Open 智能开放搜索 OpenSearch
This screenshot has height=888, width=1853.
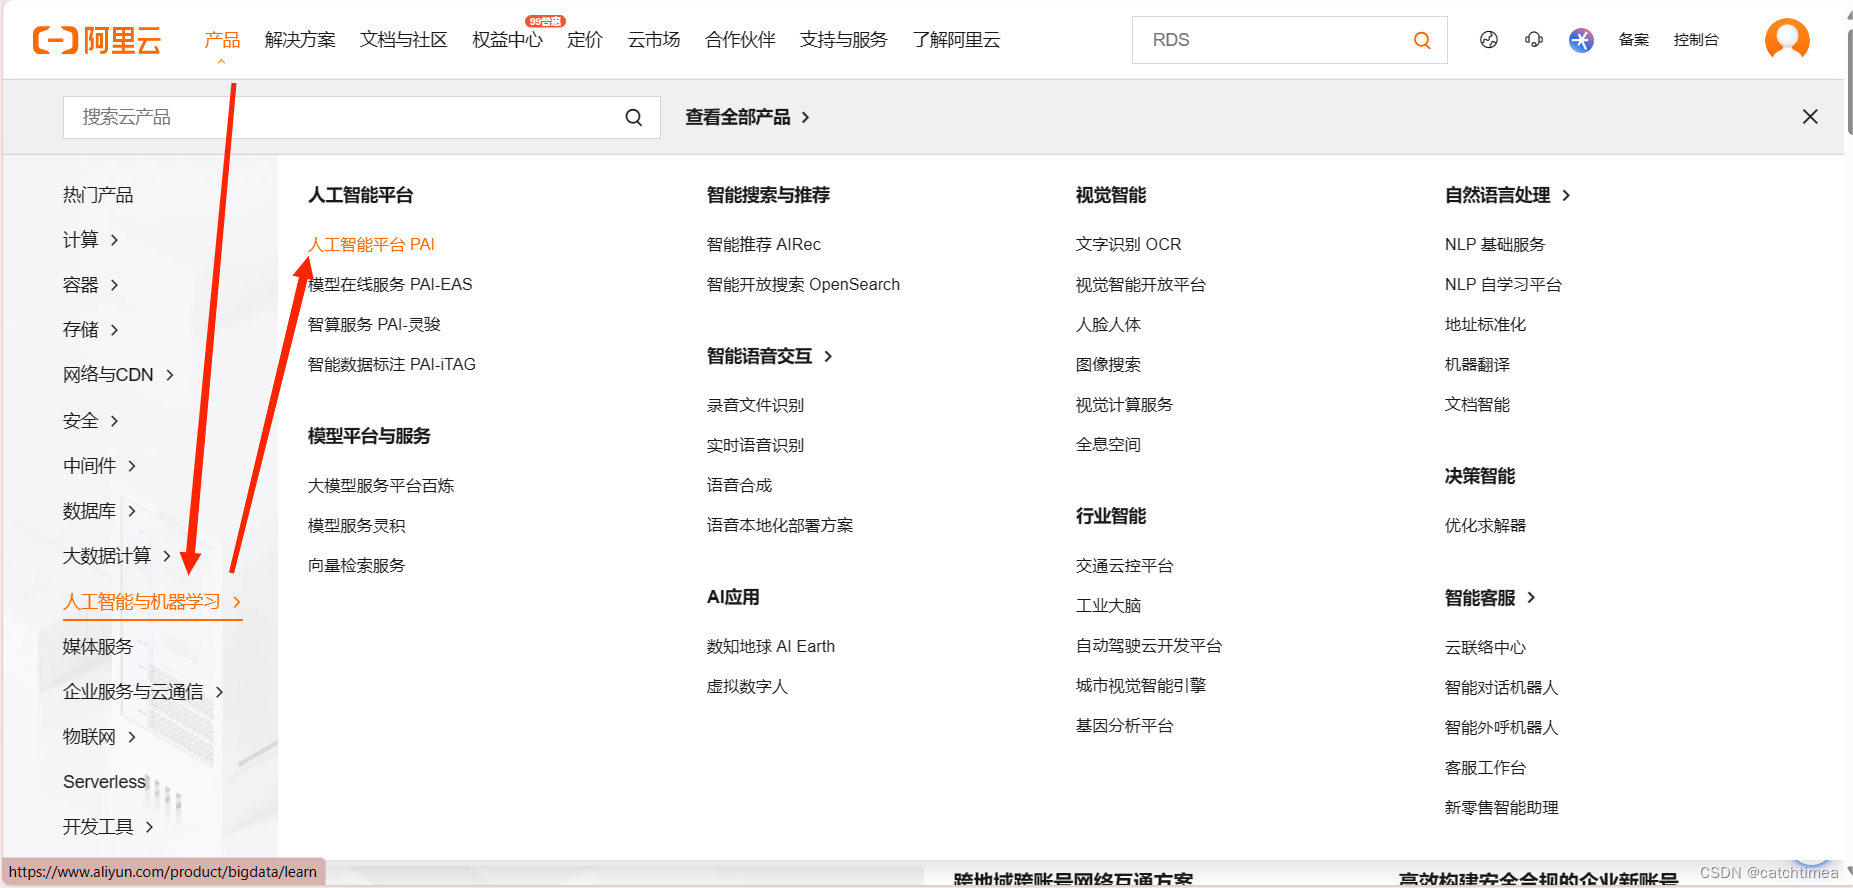pos(803,285)
